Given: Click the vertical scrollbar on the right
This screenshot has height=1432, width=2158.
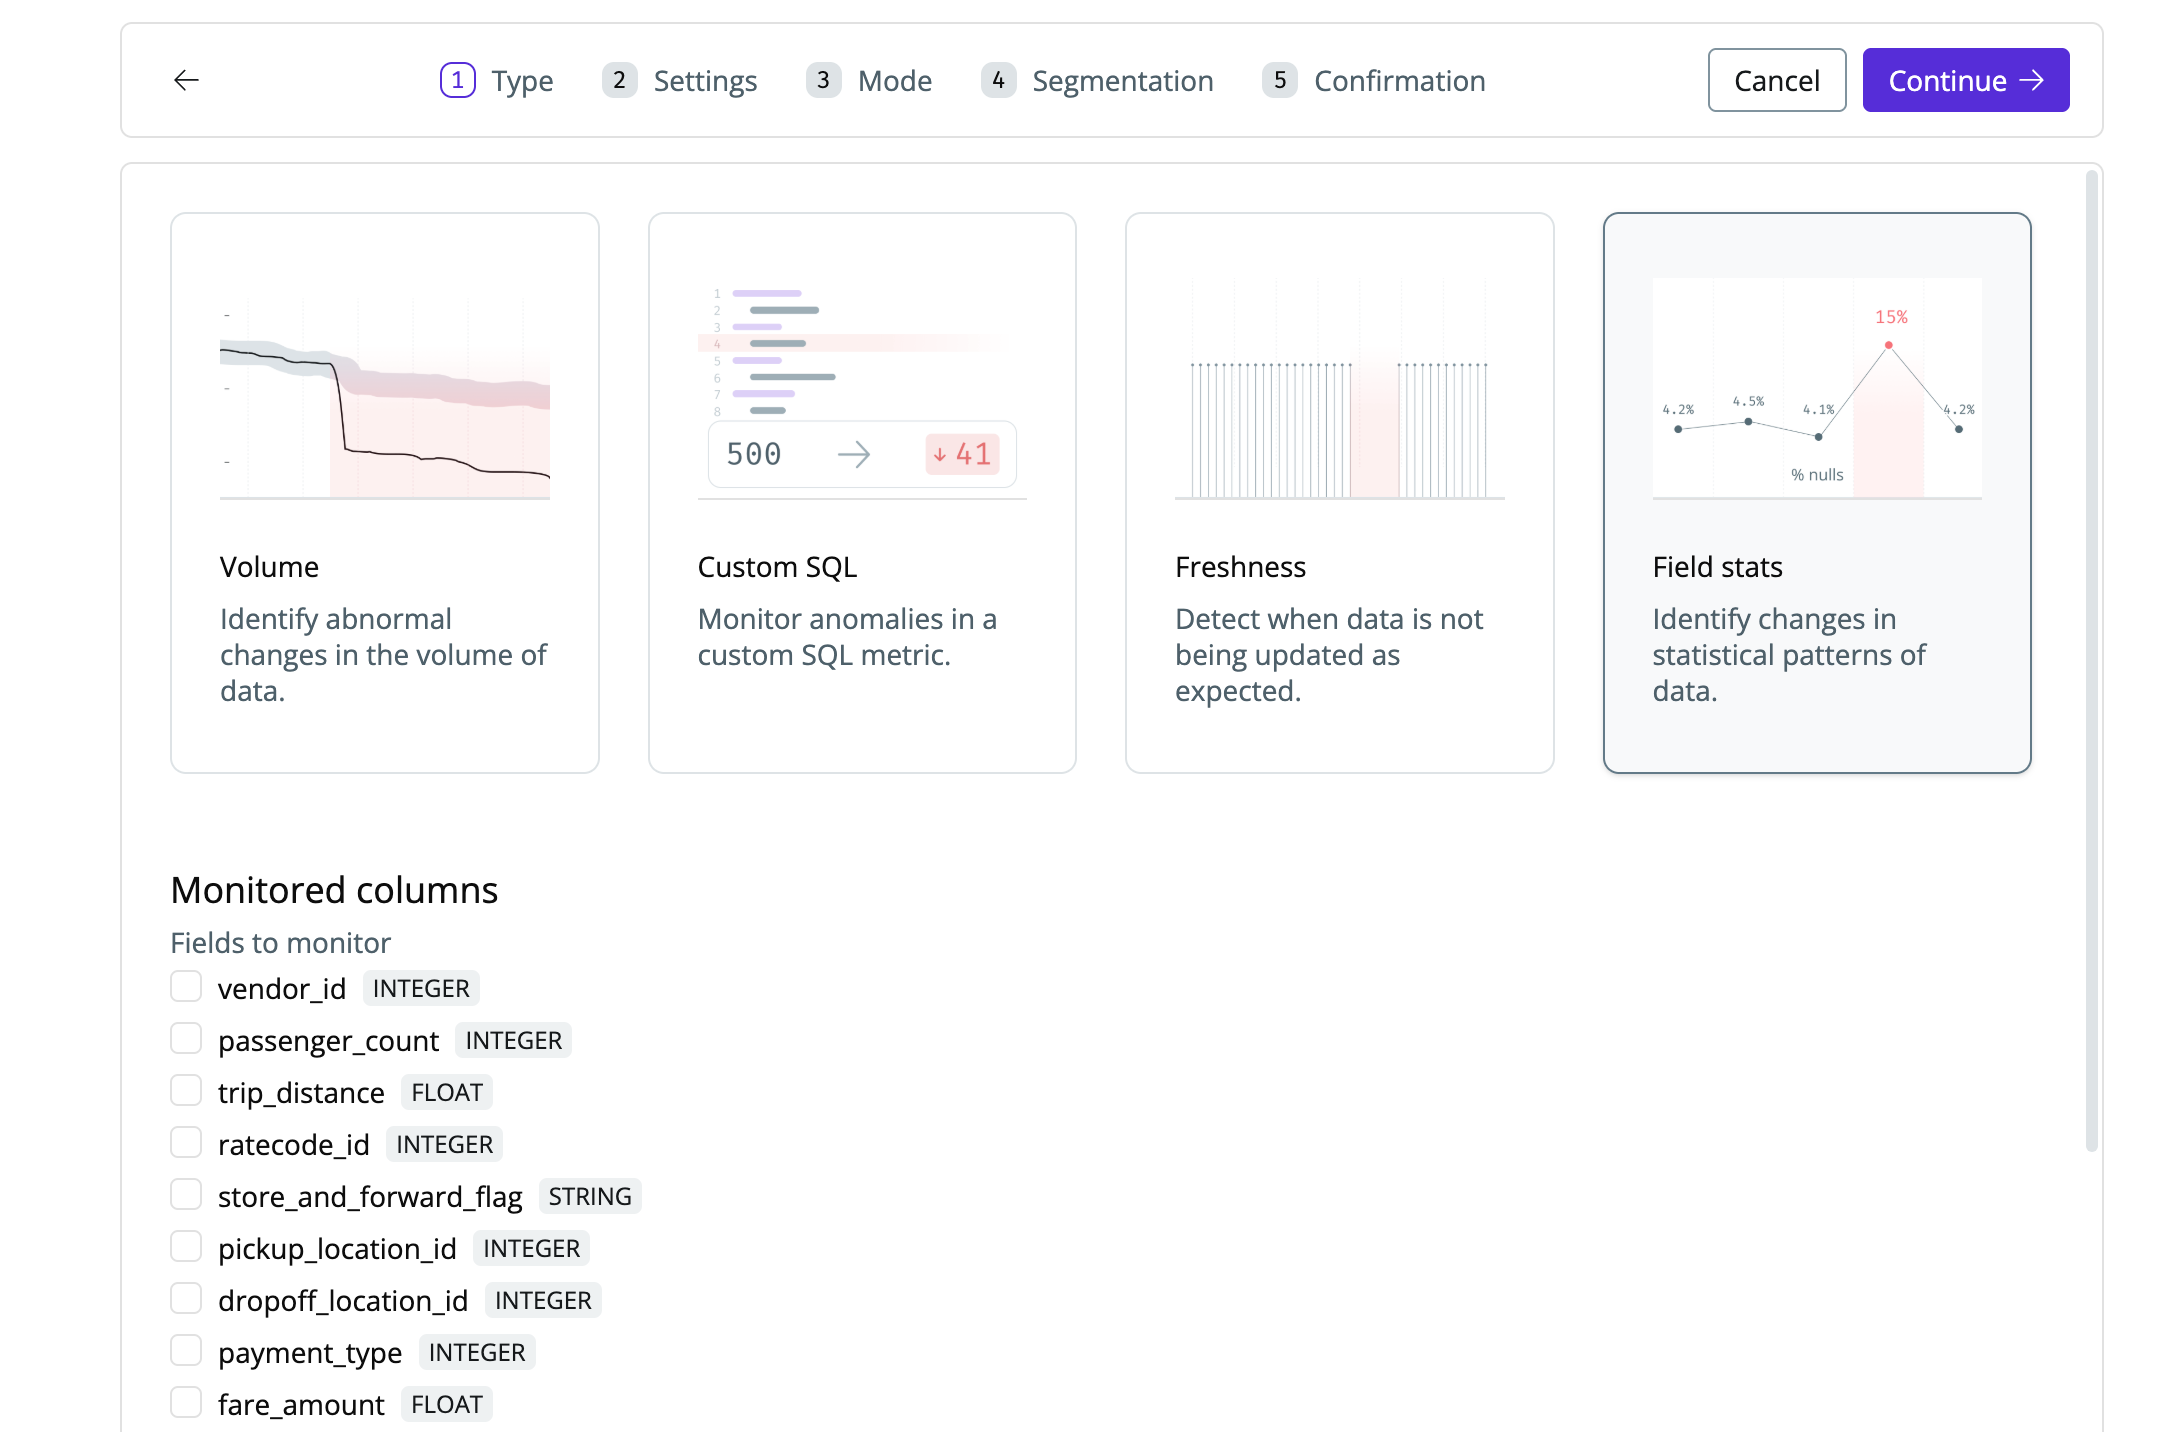Looking at the screenshot, I should [2091, 660].
